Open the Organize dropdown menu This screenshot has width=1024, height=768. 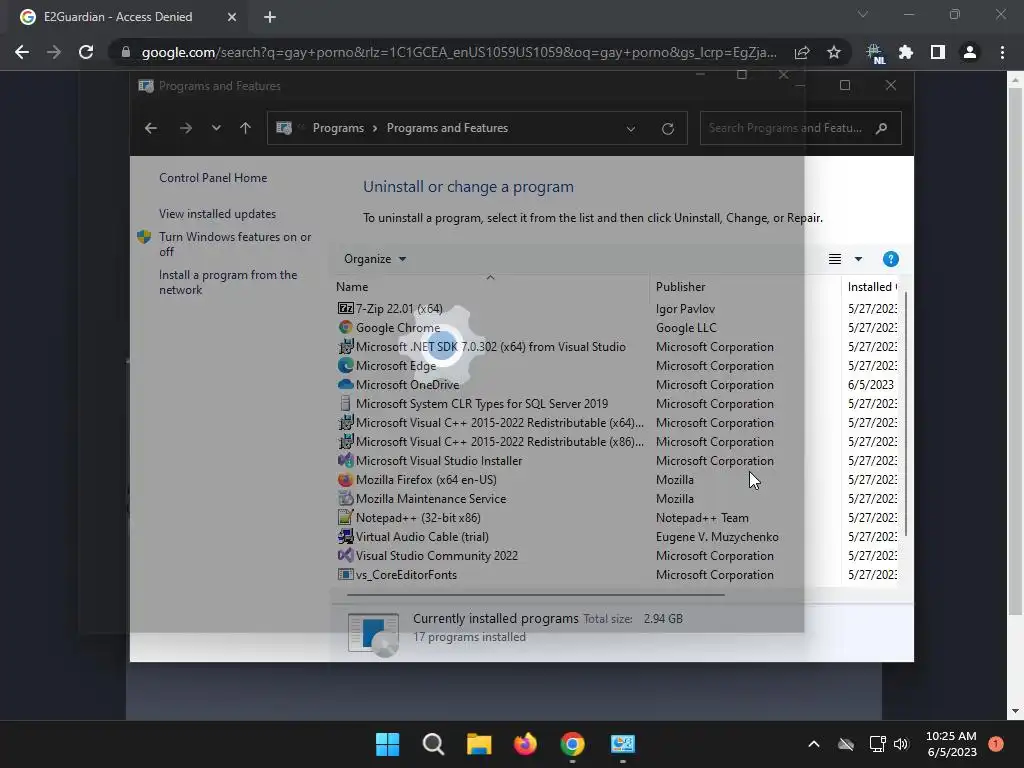tap(375, 259)
